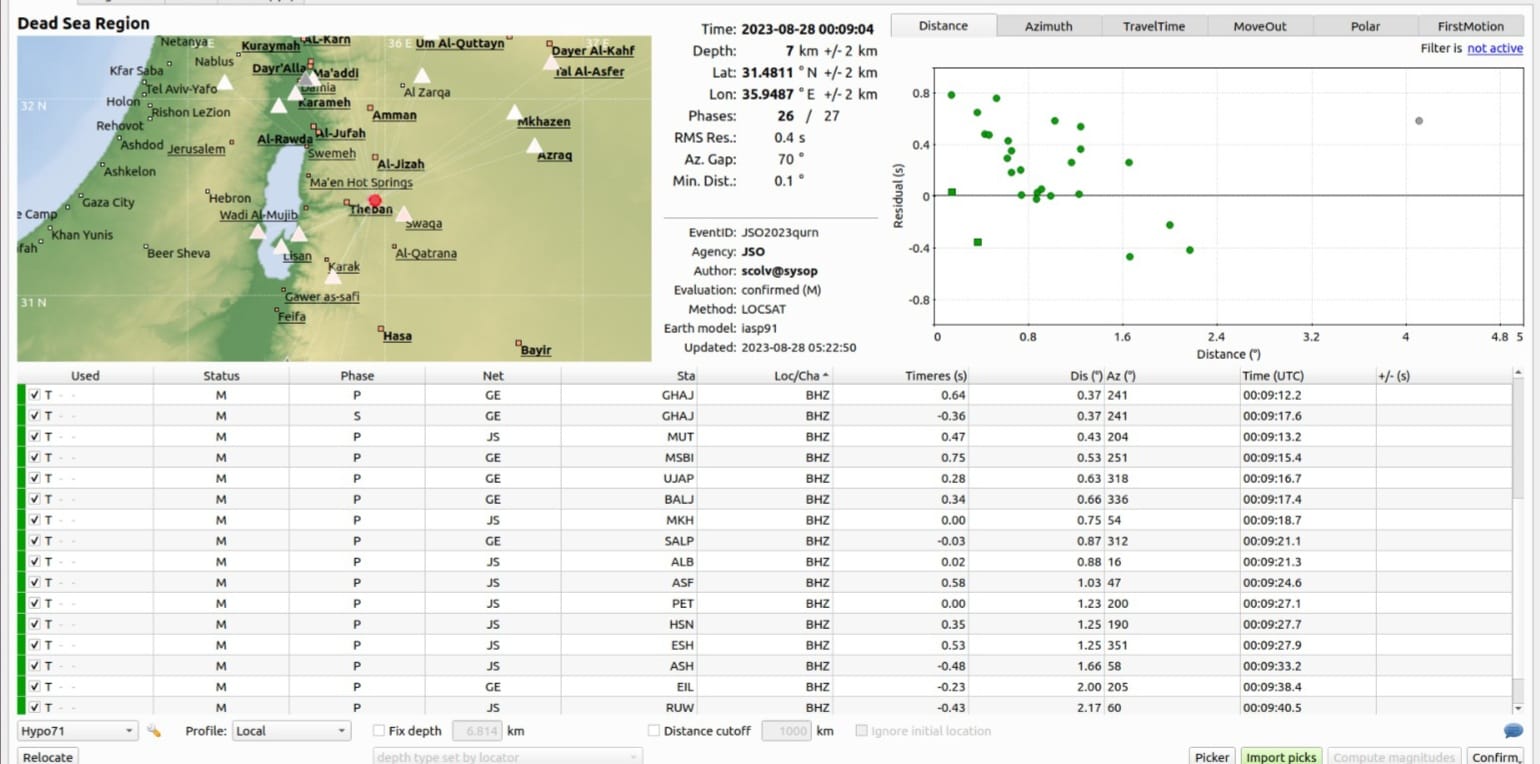
Task: Click the Relocate button
Action: tap(48, 757)
